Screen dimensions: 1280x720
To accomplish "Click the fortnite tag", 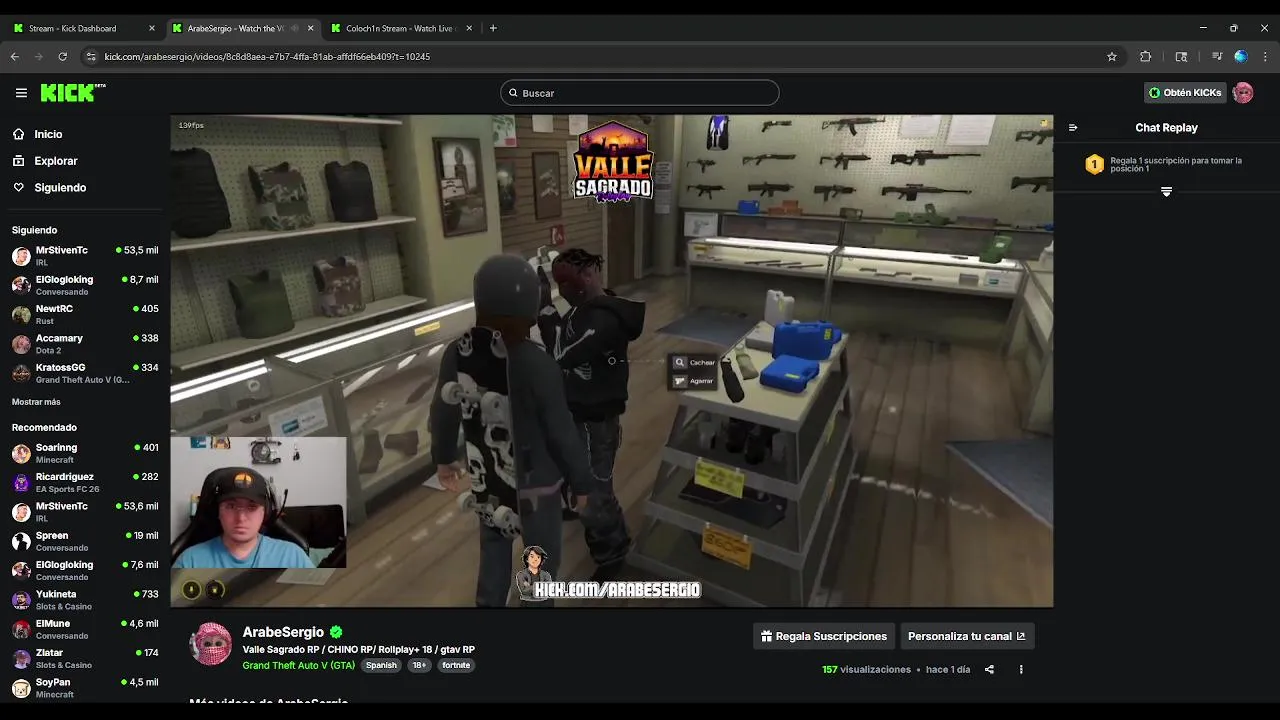I will (x=456, y=665).
